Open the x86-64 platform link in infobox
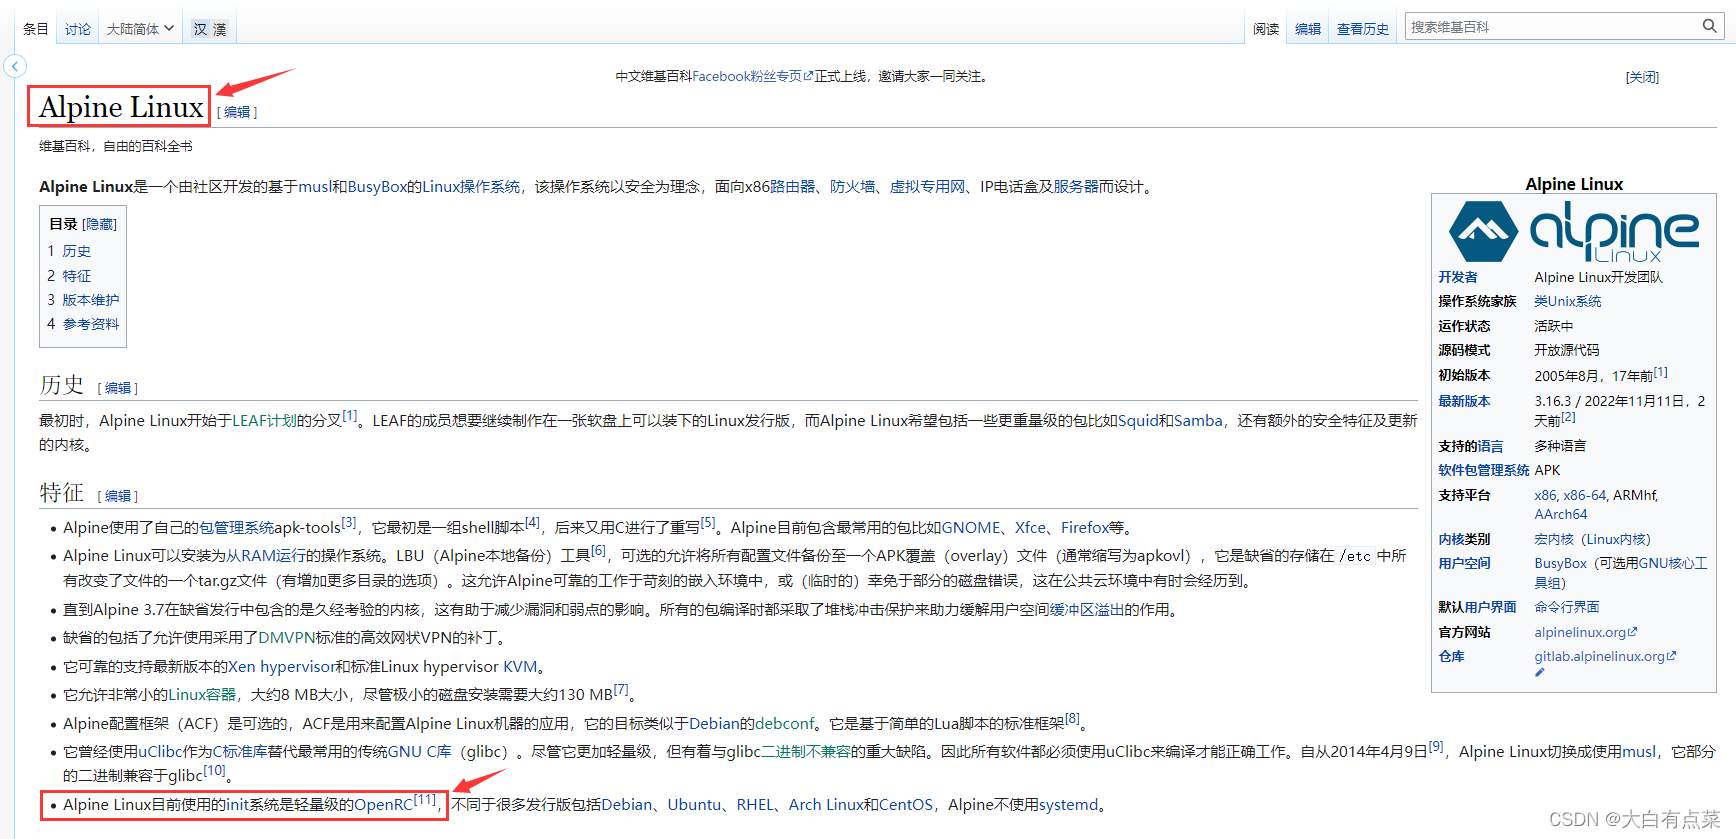Viewport: 1736px width, 839px height. (1584, 495)
